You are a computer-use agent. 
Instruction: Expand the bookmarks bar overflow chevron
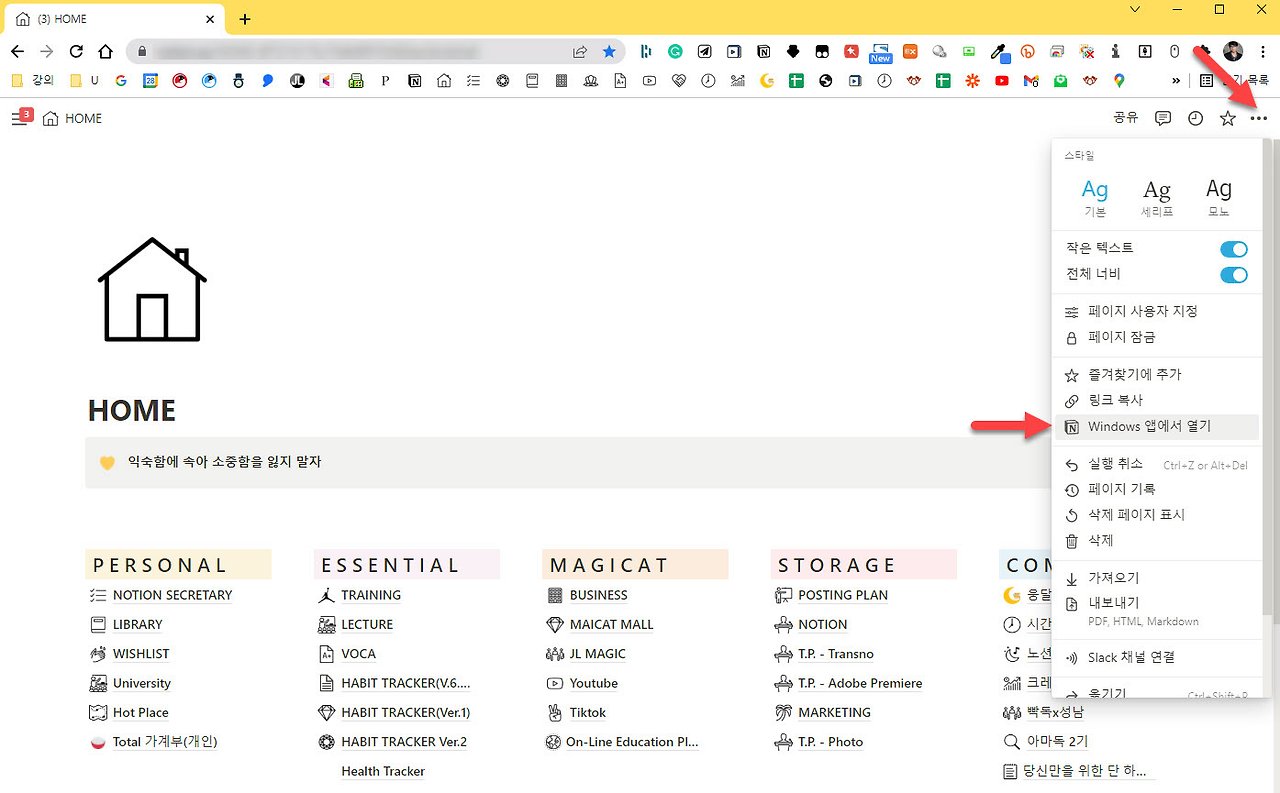[1177, 81]
